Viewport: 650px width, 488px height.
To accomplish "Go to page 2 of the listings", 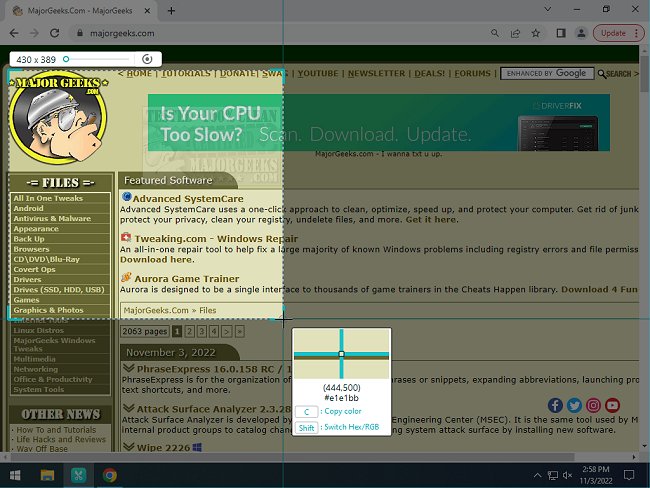I will point(189,331).
